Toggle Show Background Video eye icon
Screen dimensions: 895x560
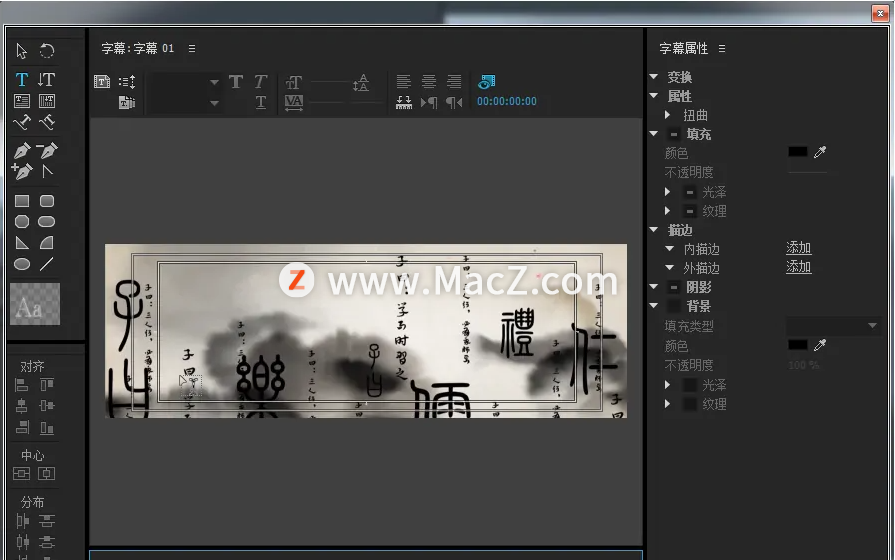point(486,82)
